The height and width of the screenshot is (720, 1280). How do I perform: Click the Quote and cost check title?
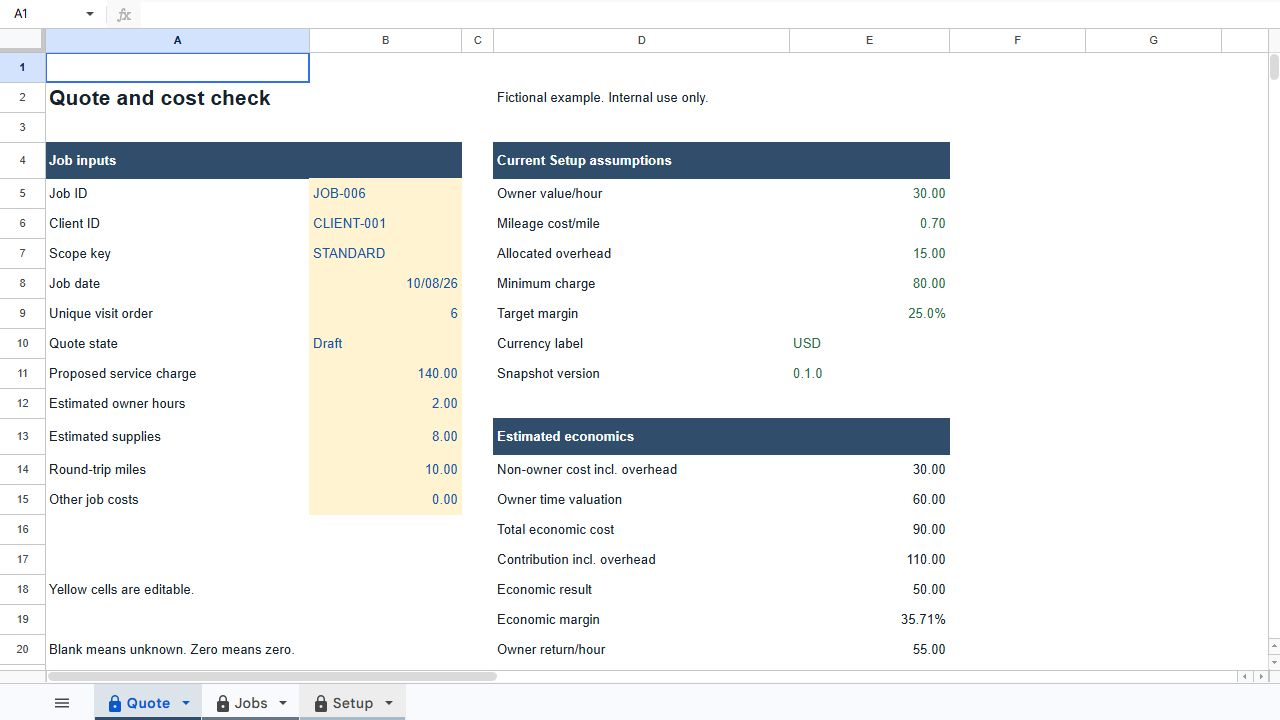pos(160,98)
